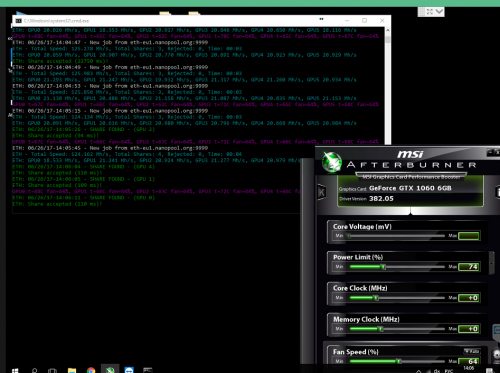Click the taskbar clock showing 14:06
Screen dimensions: 500x373
[x=469, y=369]
